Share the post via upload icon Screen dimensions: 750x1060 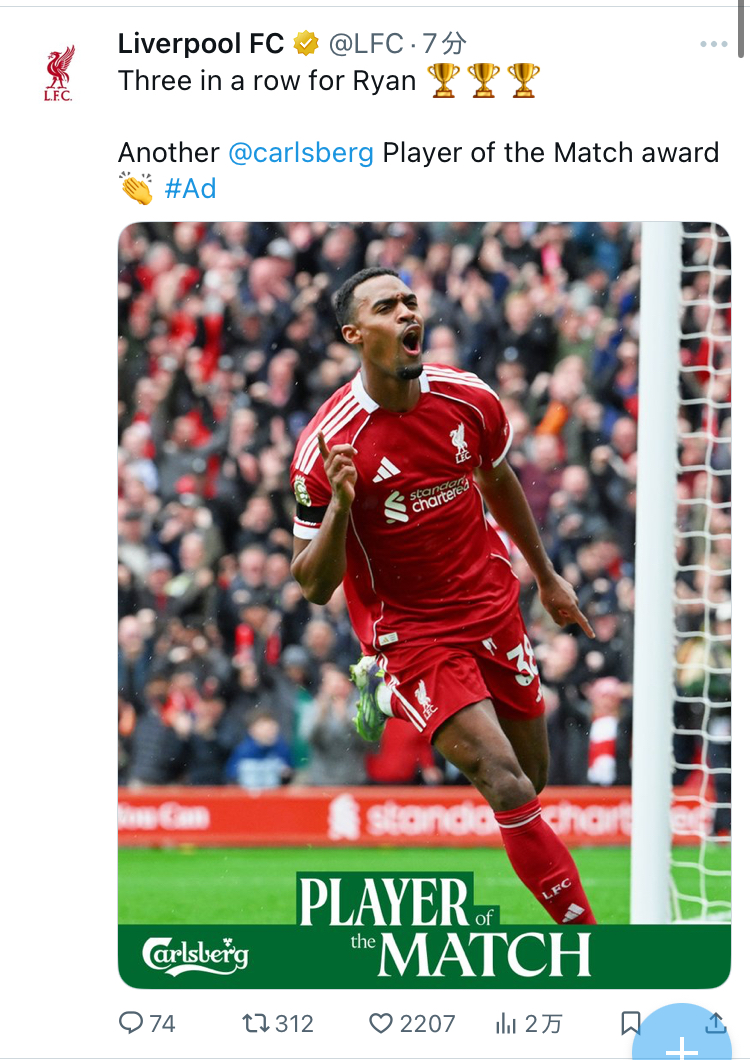click(x=716, y=1023)
